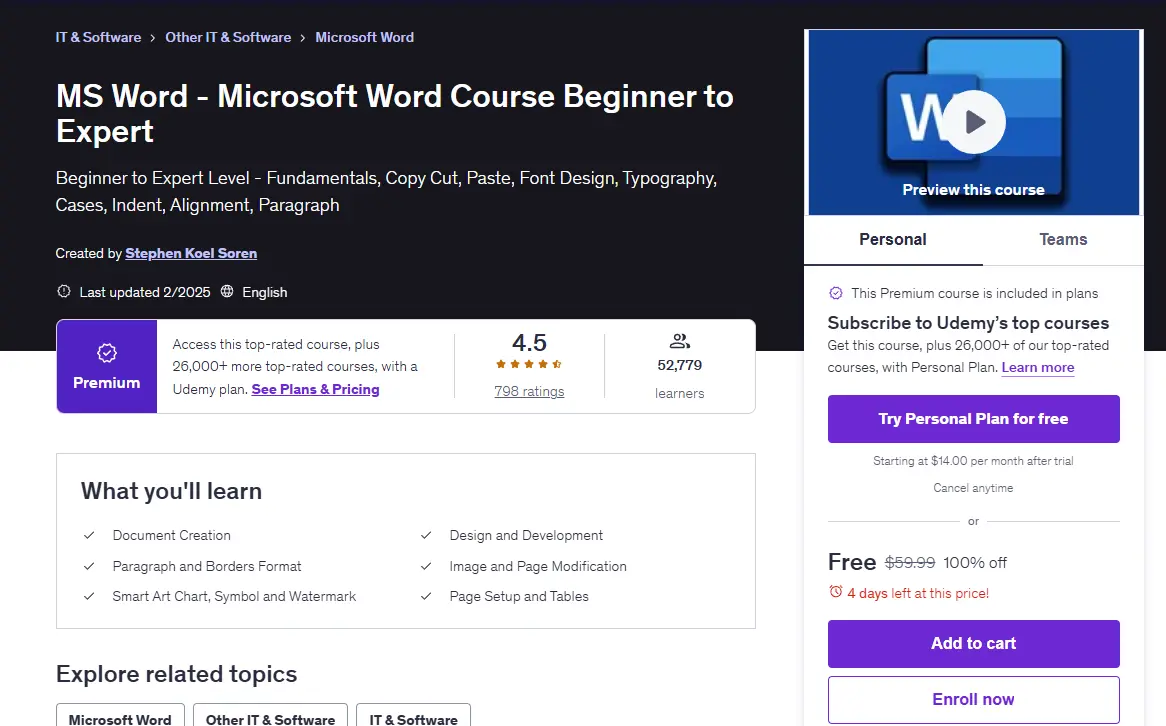Click Try Personal Plan for free
Viewport: 1166px width, 726px height.
(973, 419)
